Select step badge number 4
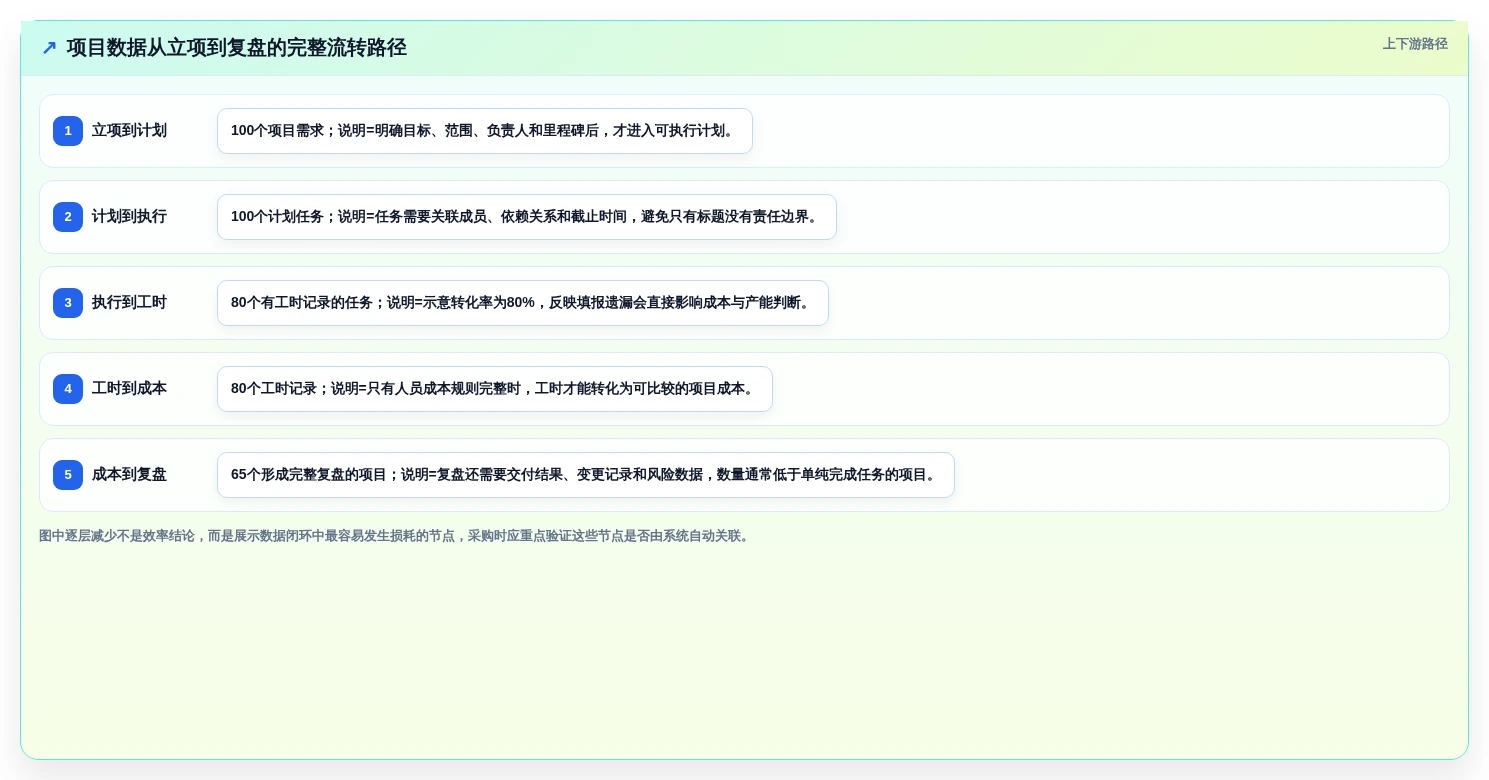This screenshot has width=1489, height=780. pos(68,389)
